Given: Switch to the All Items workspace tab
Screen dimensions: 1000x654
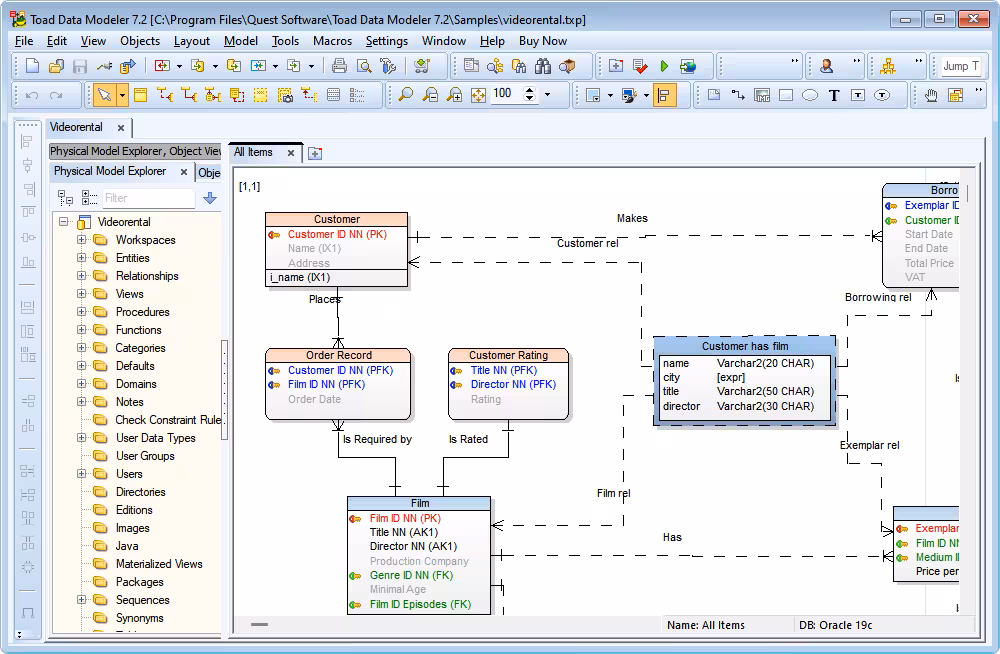Looking at the screenshot, I should [x=253, y=152].
